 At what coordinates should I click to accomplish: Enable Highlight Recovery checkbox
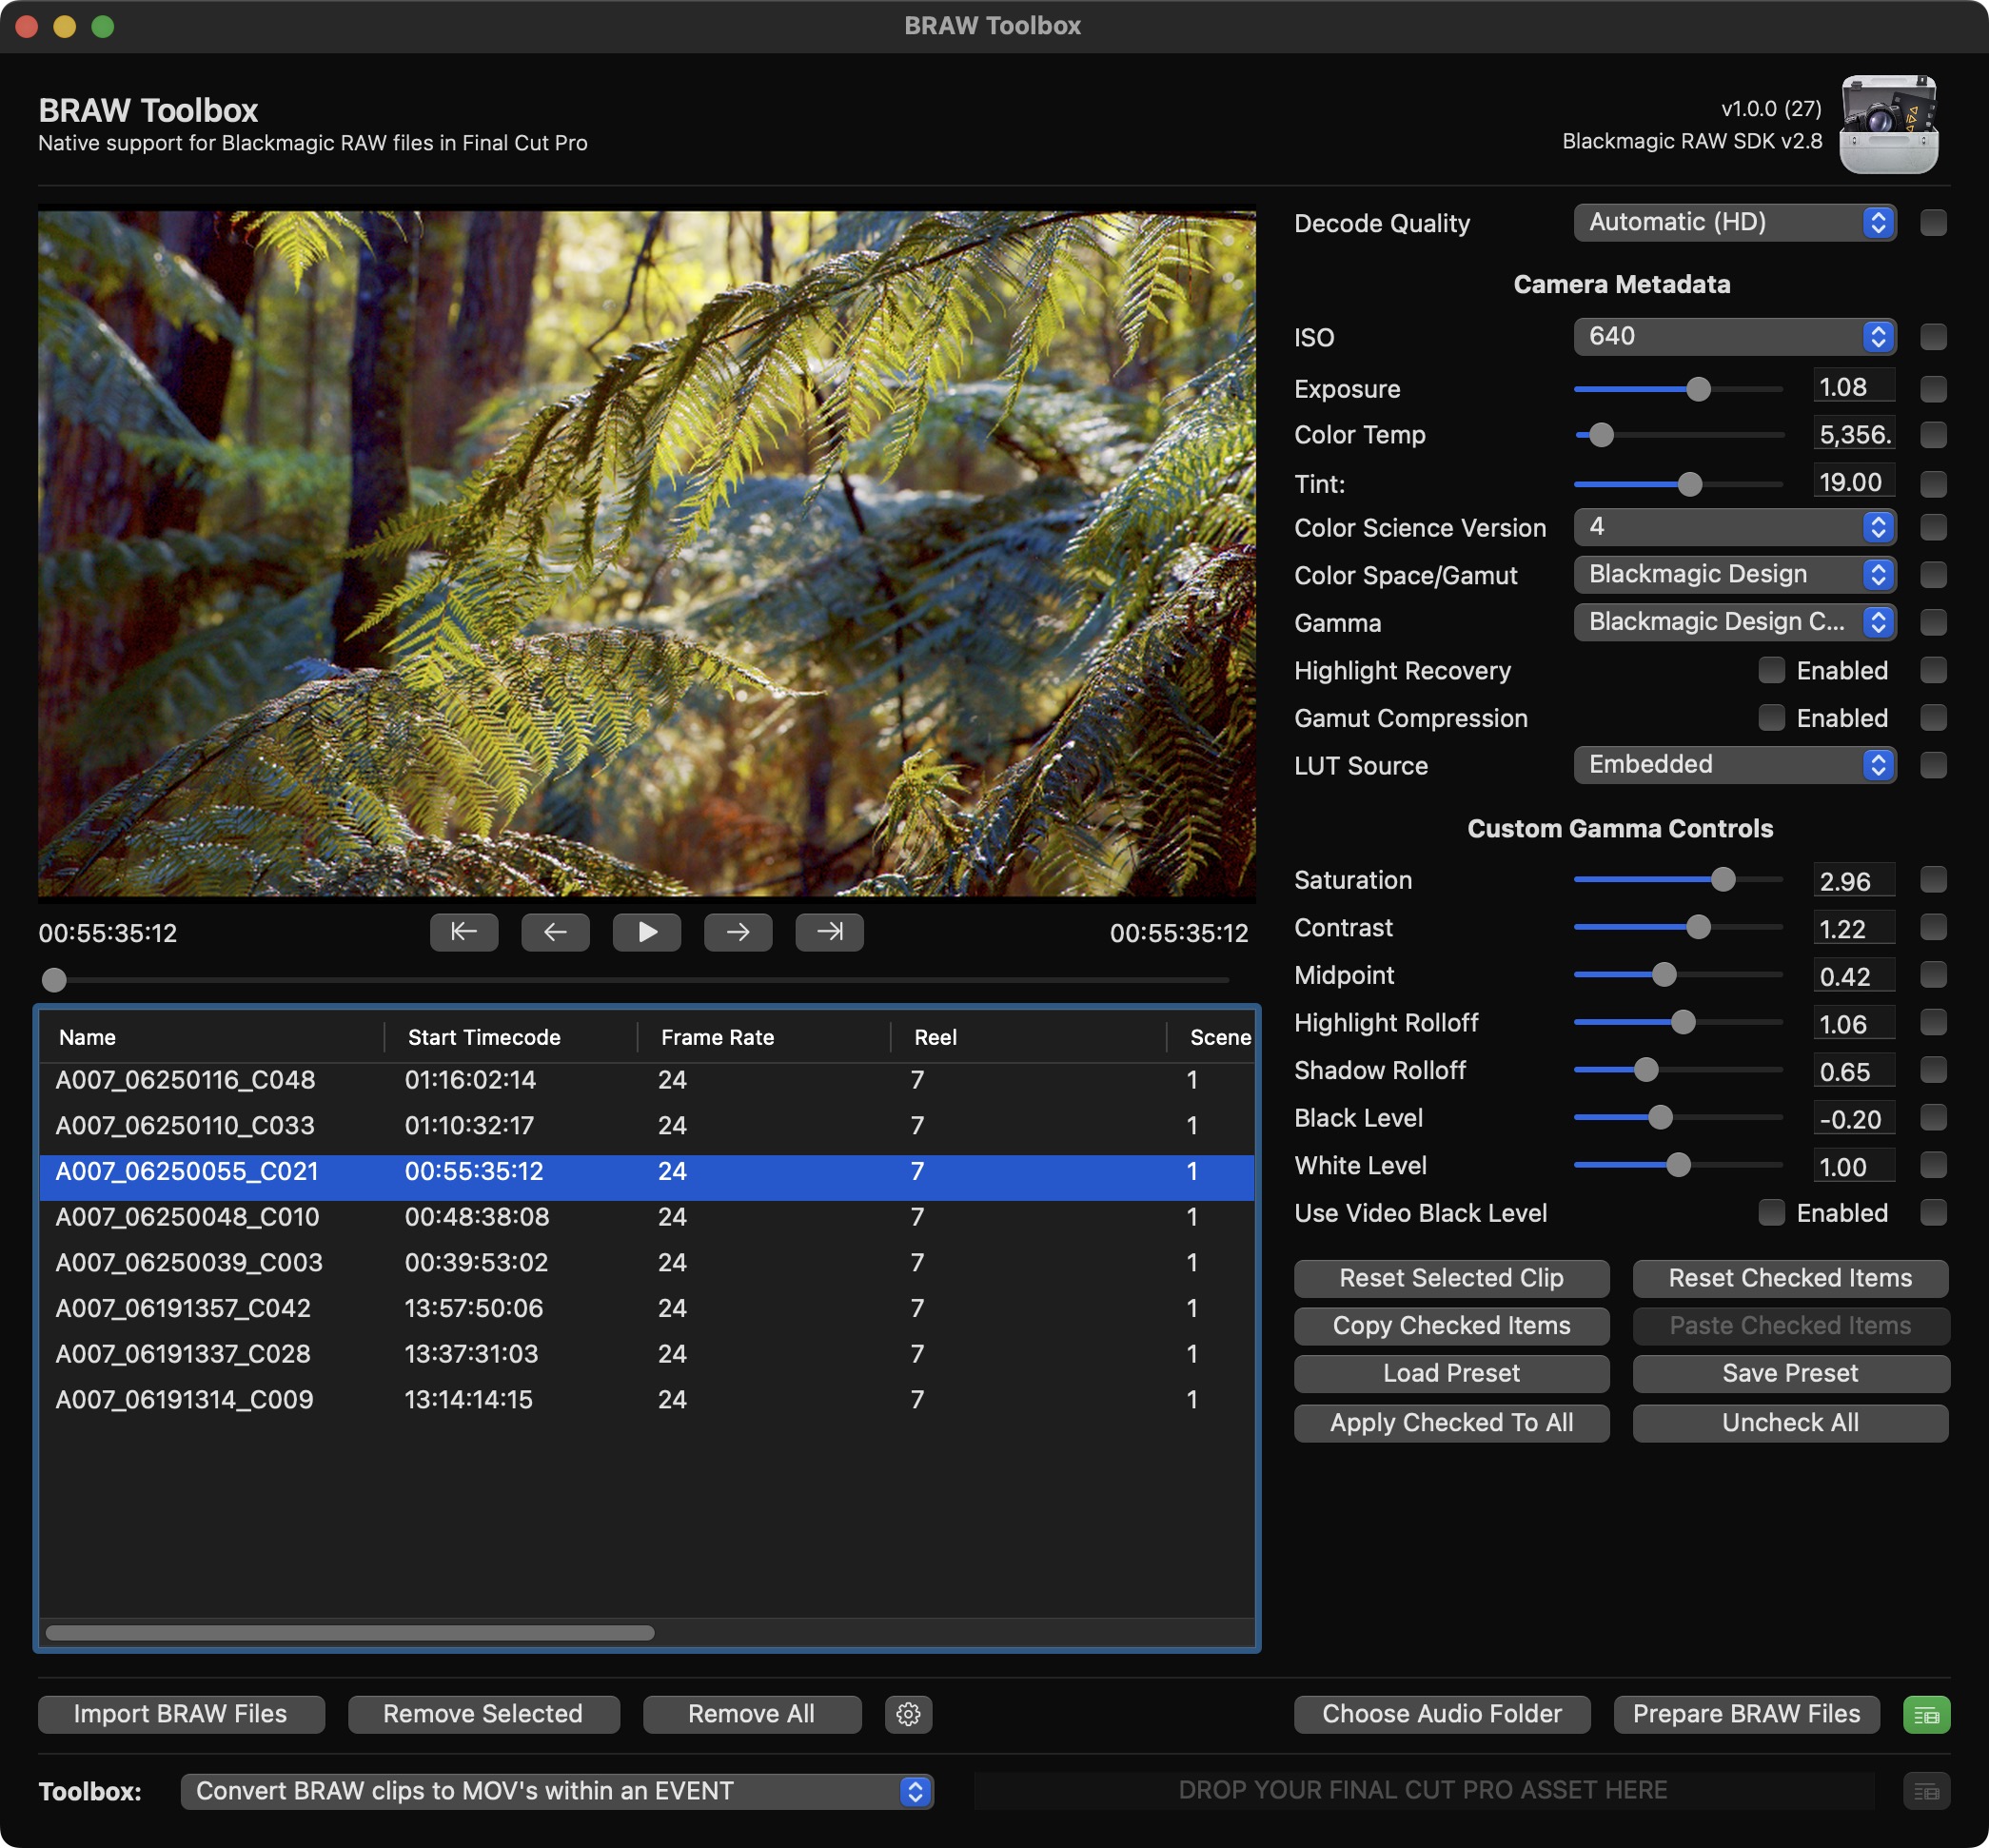(x=1771, y=670)
